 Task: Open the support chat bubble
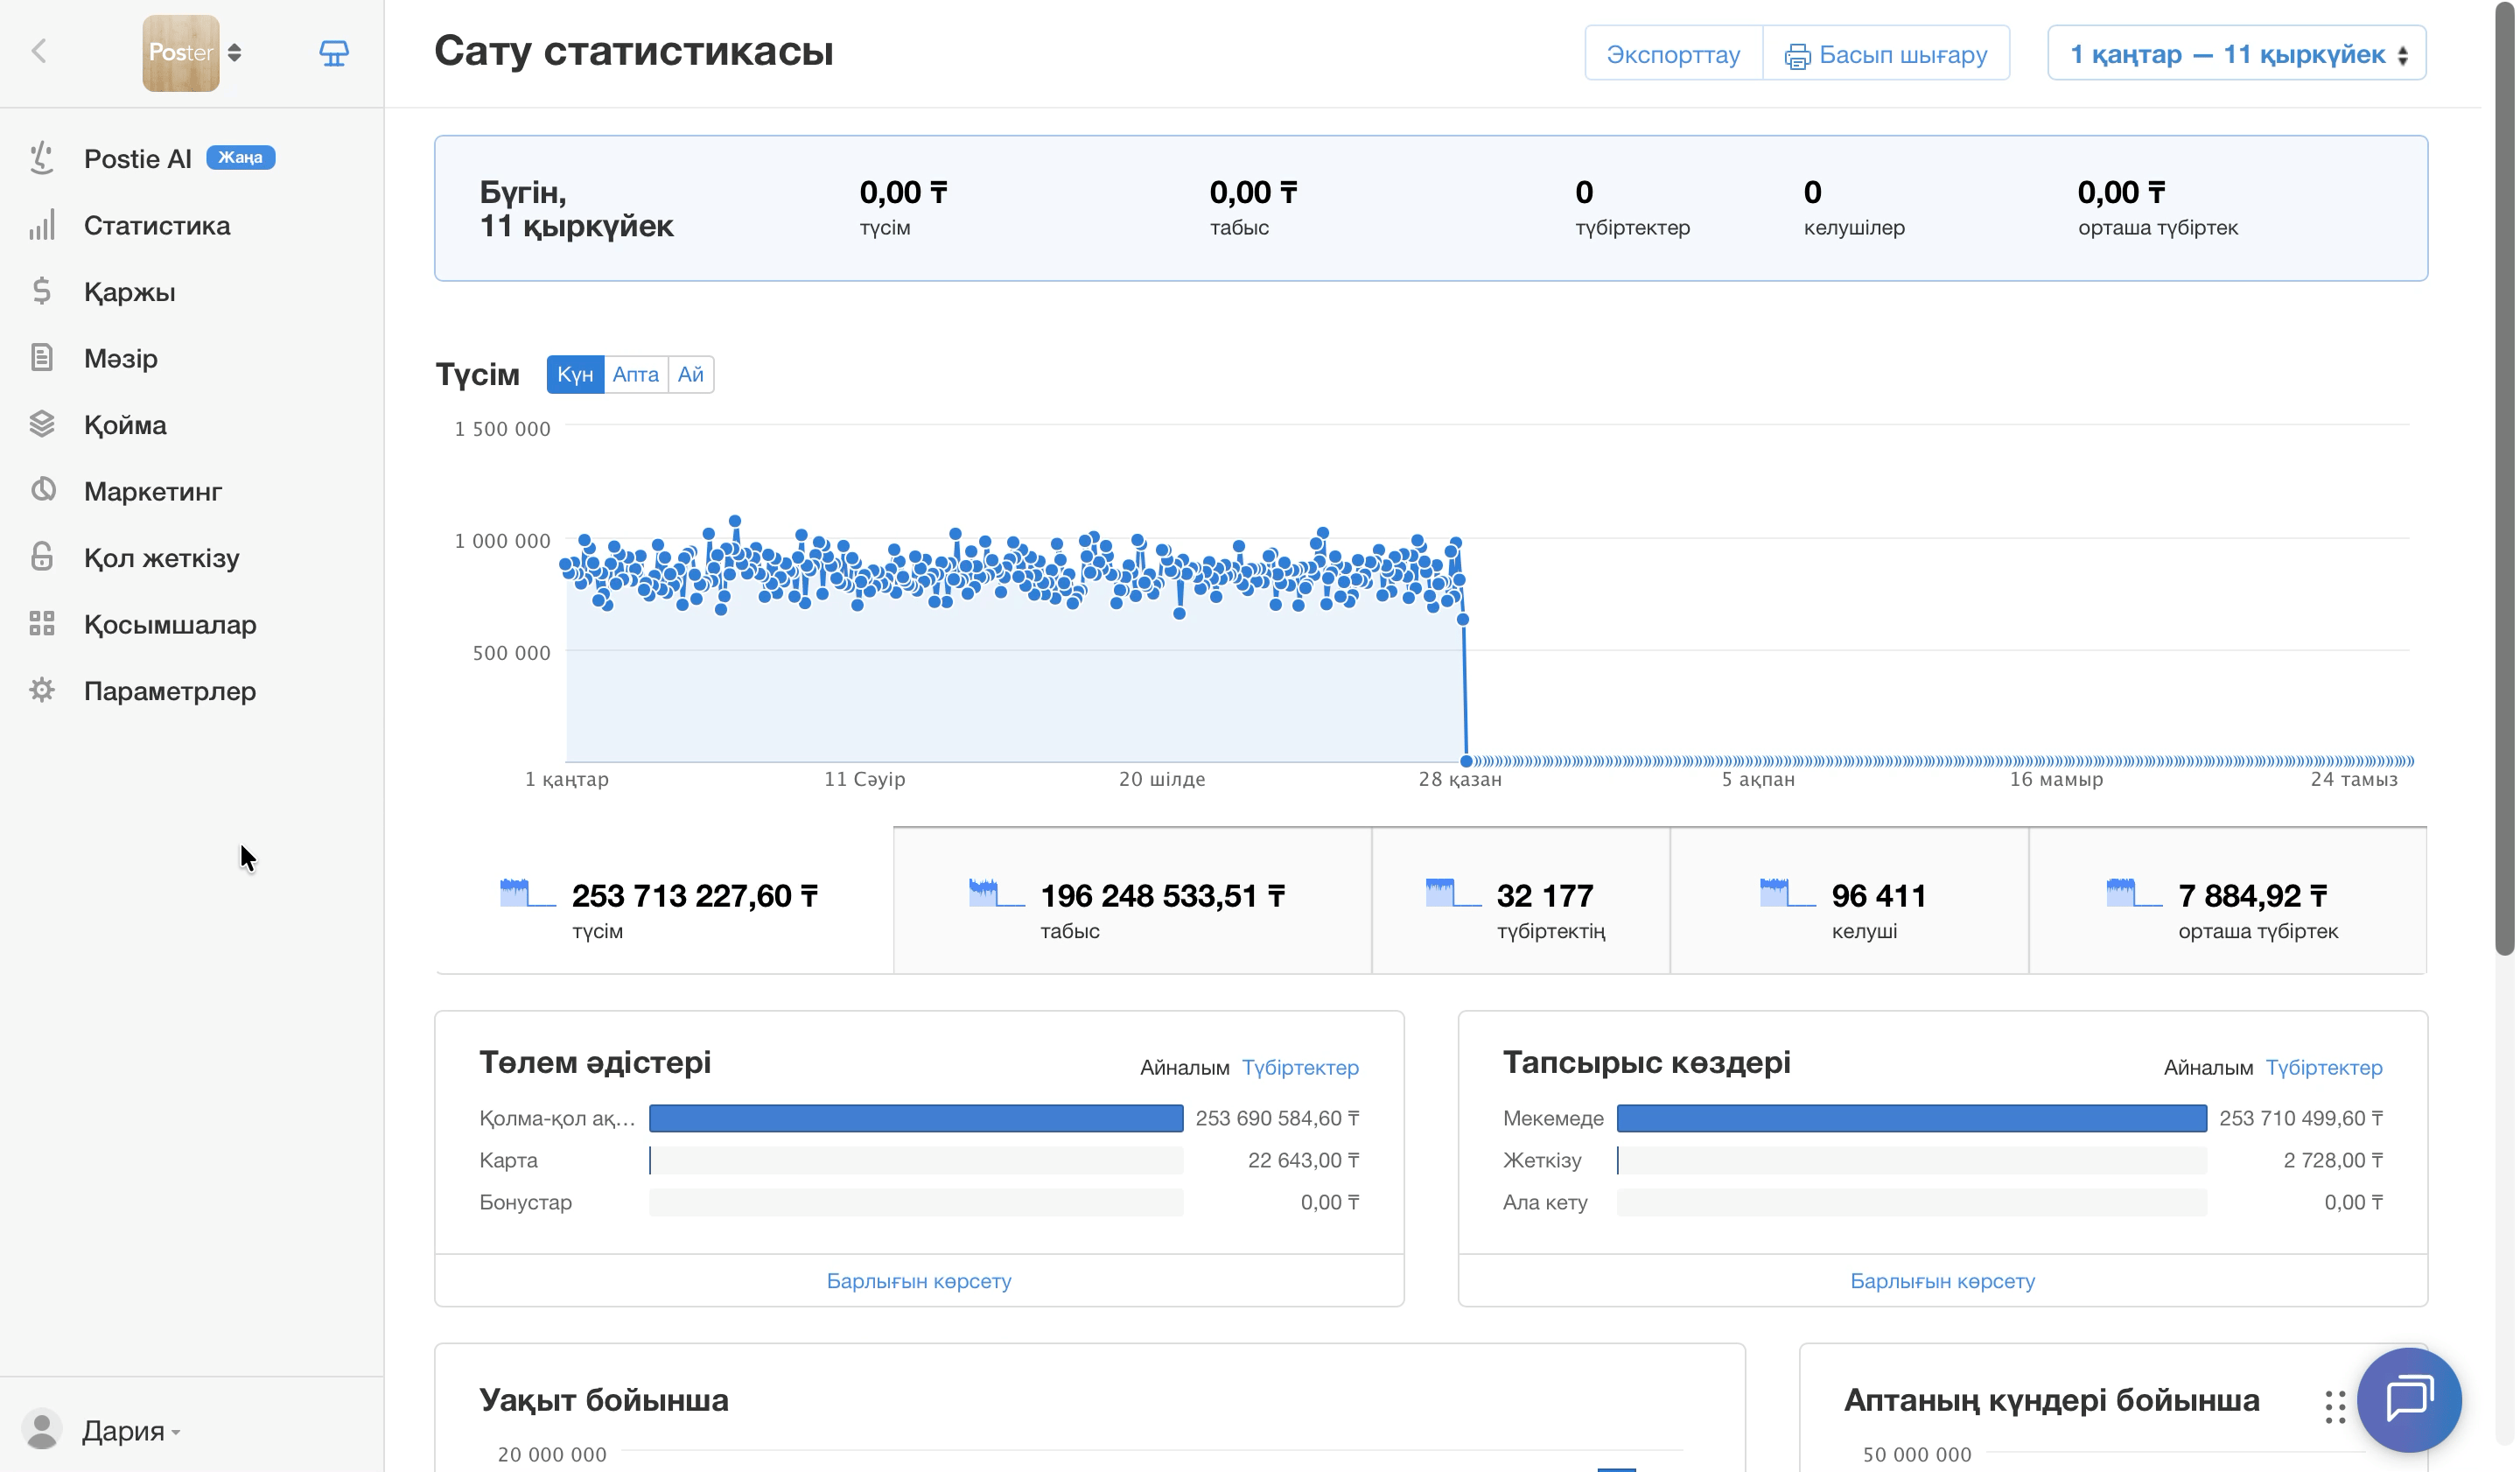click(x=2410, y=1400)
